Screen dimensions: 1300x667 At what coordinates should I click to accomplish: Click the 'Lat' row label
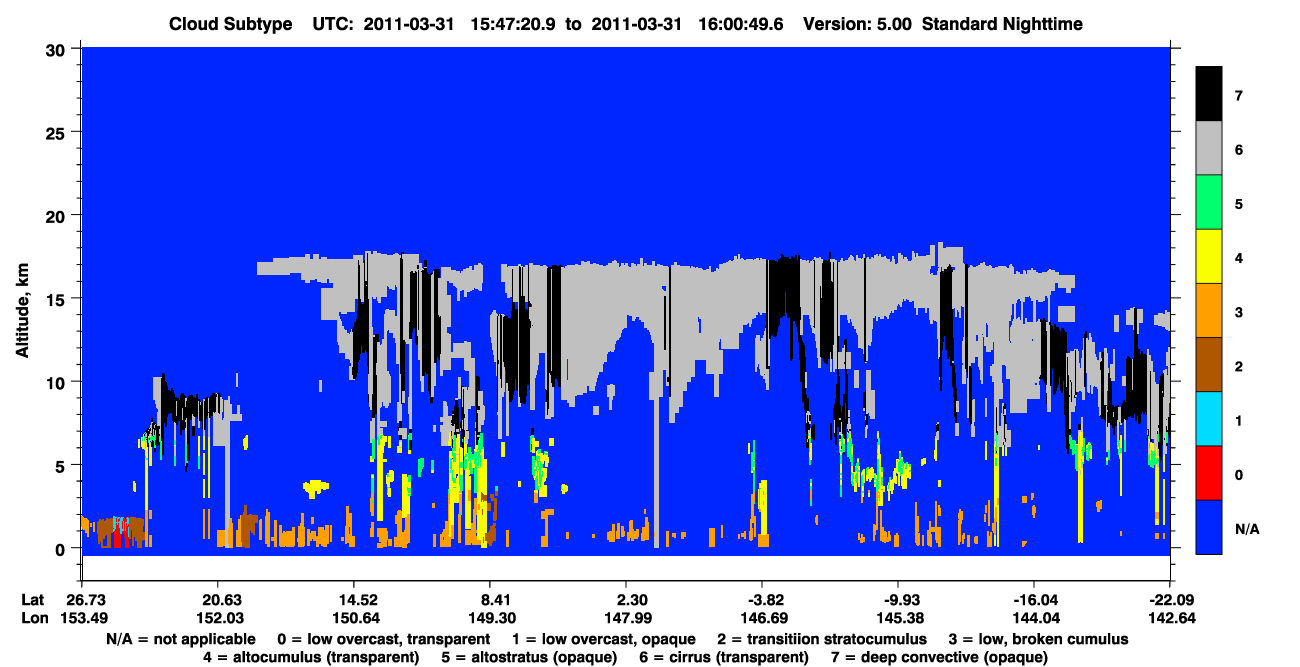click(x=33, y=600)
